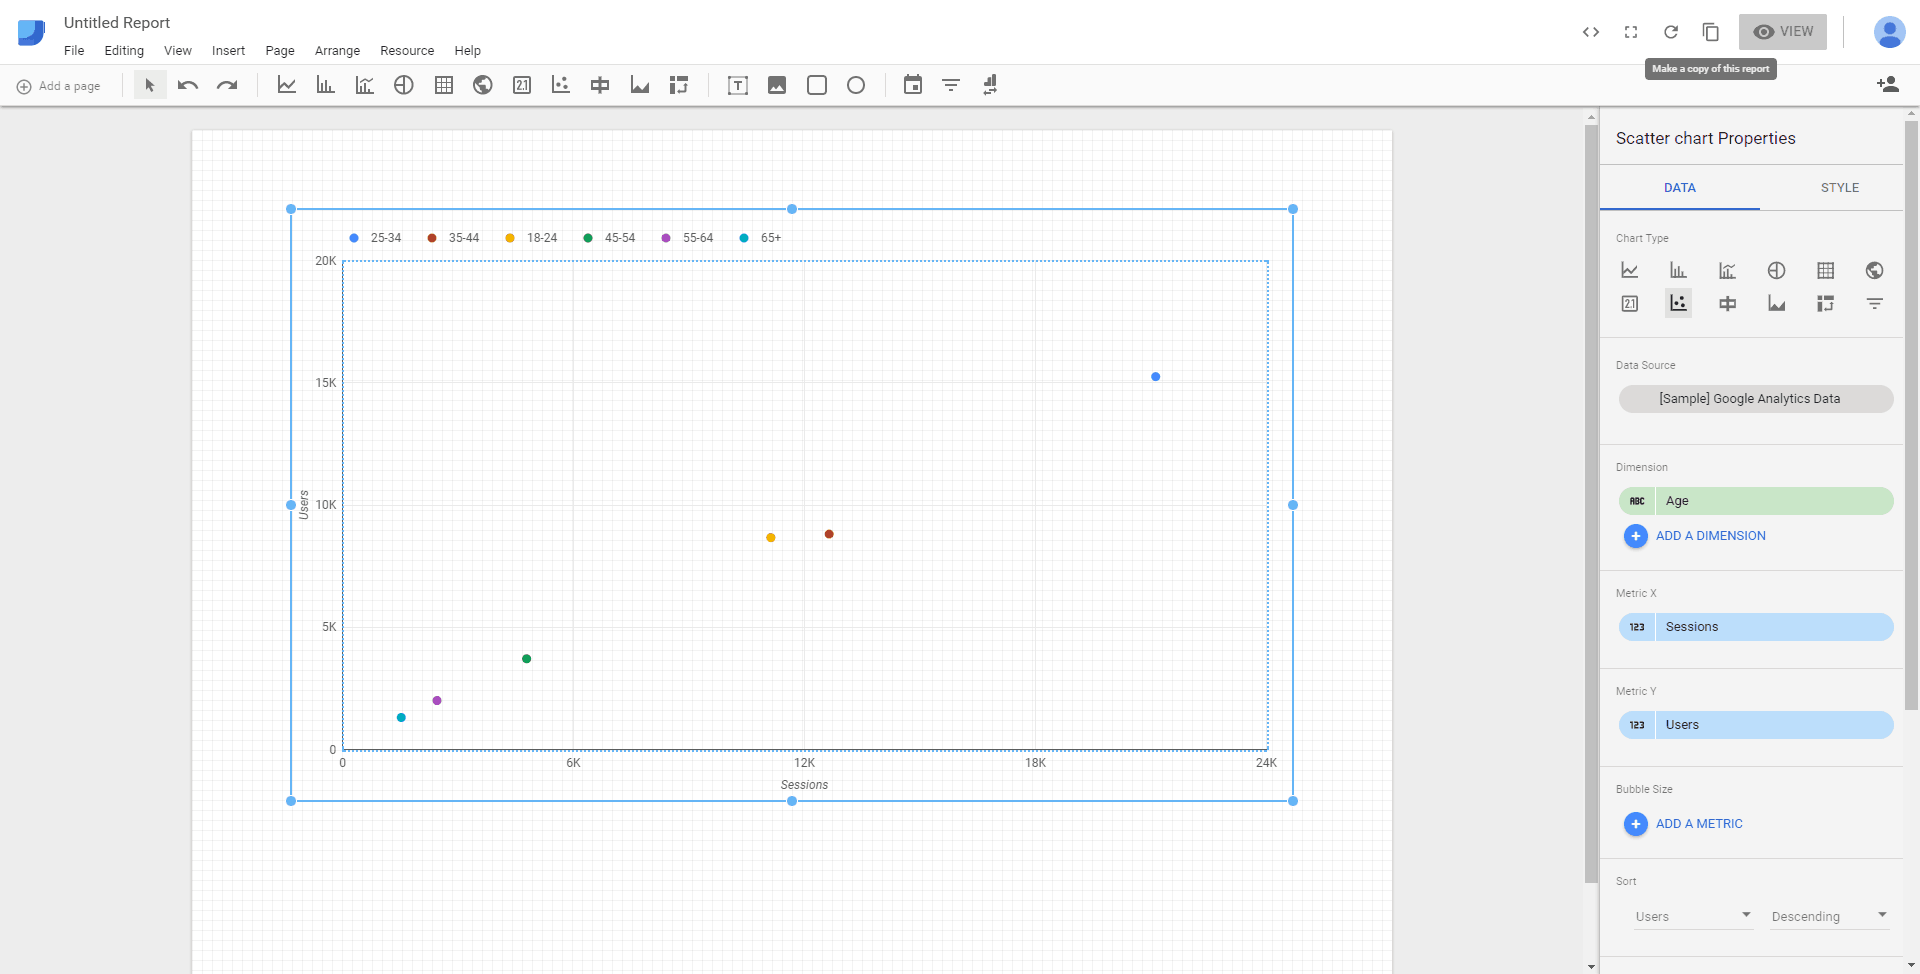This screenshot has height=974, width=1920.
Task: Change sort order from Descending
Action: tap(1829, 916)
